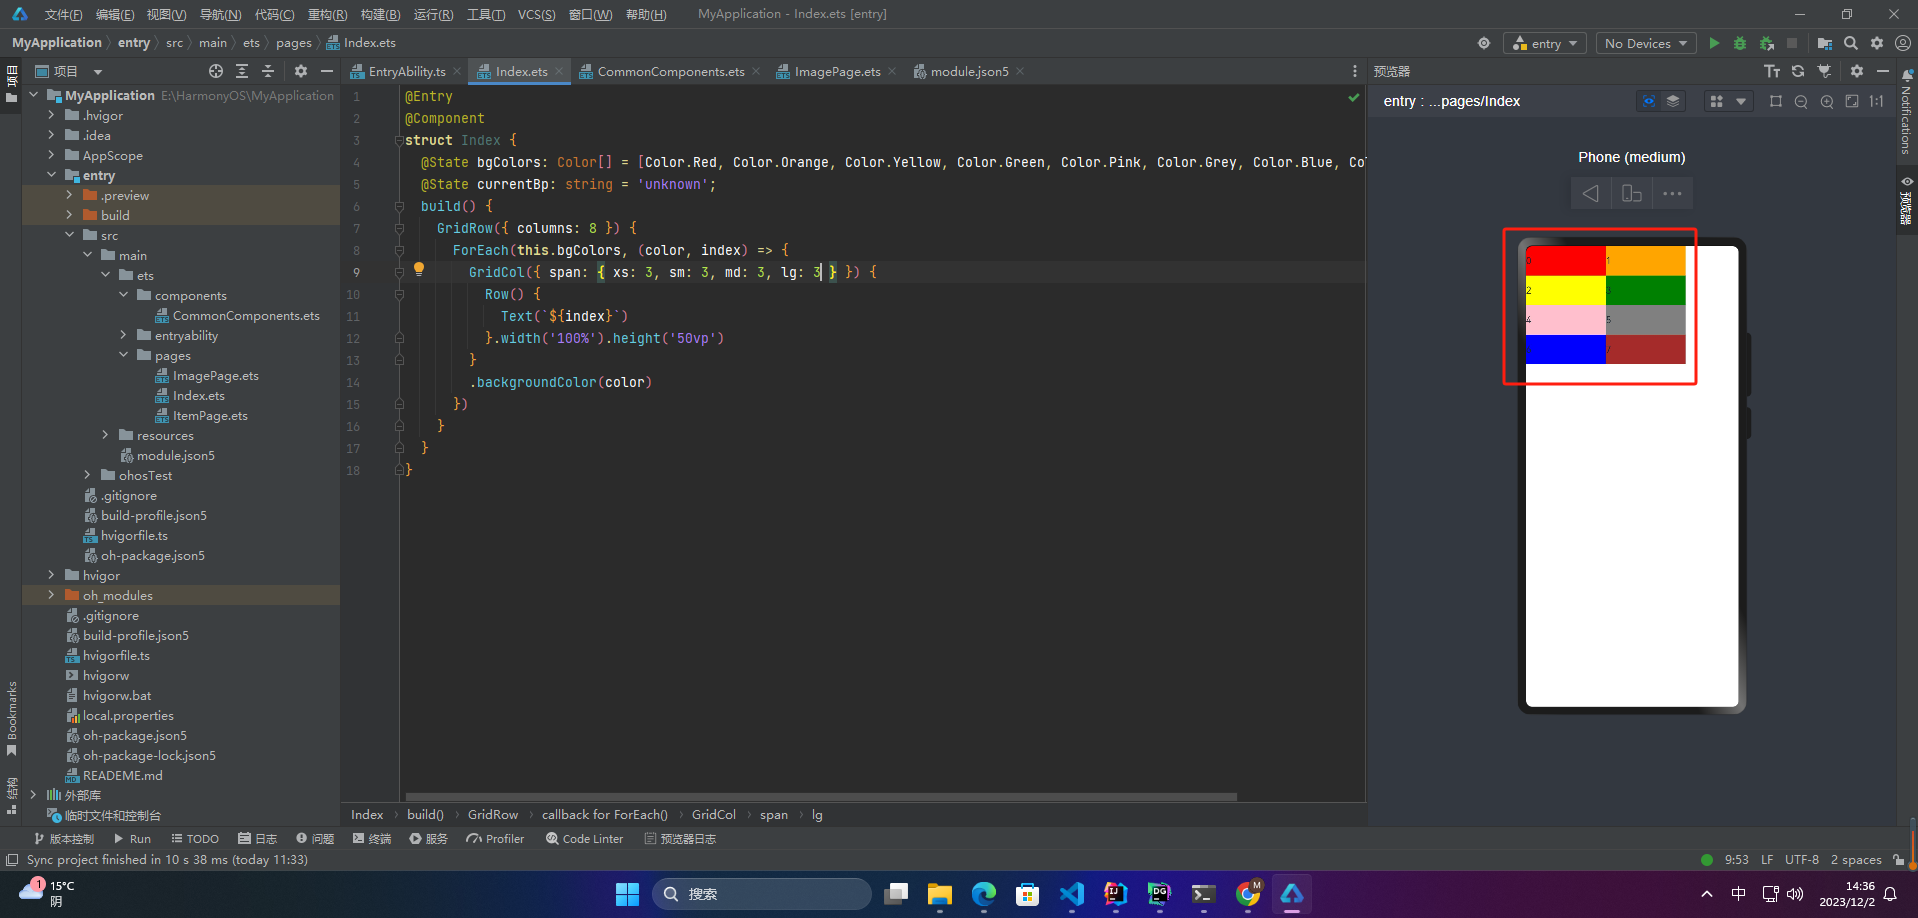Screen dimensions: 1918x918
Task: Hide the previewer panel with minus icon
Action: [1883, 71]
